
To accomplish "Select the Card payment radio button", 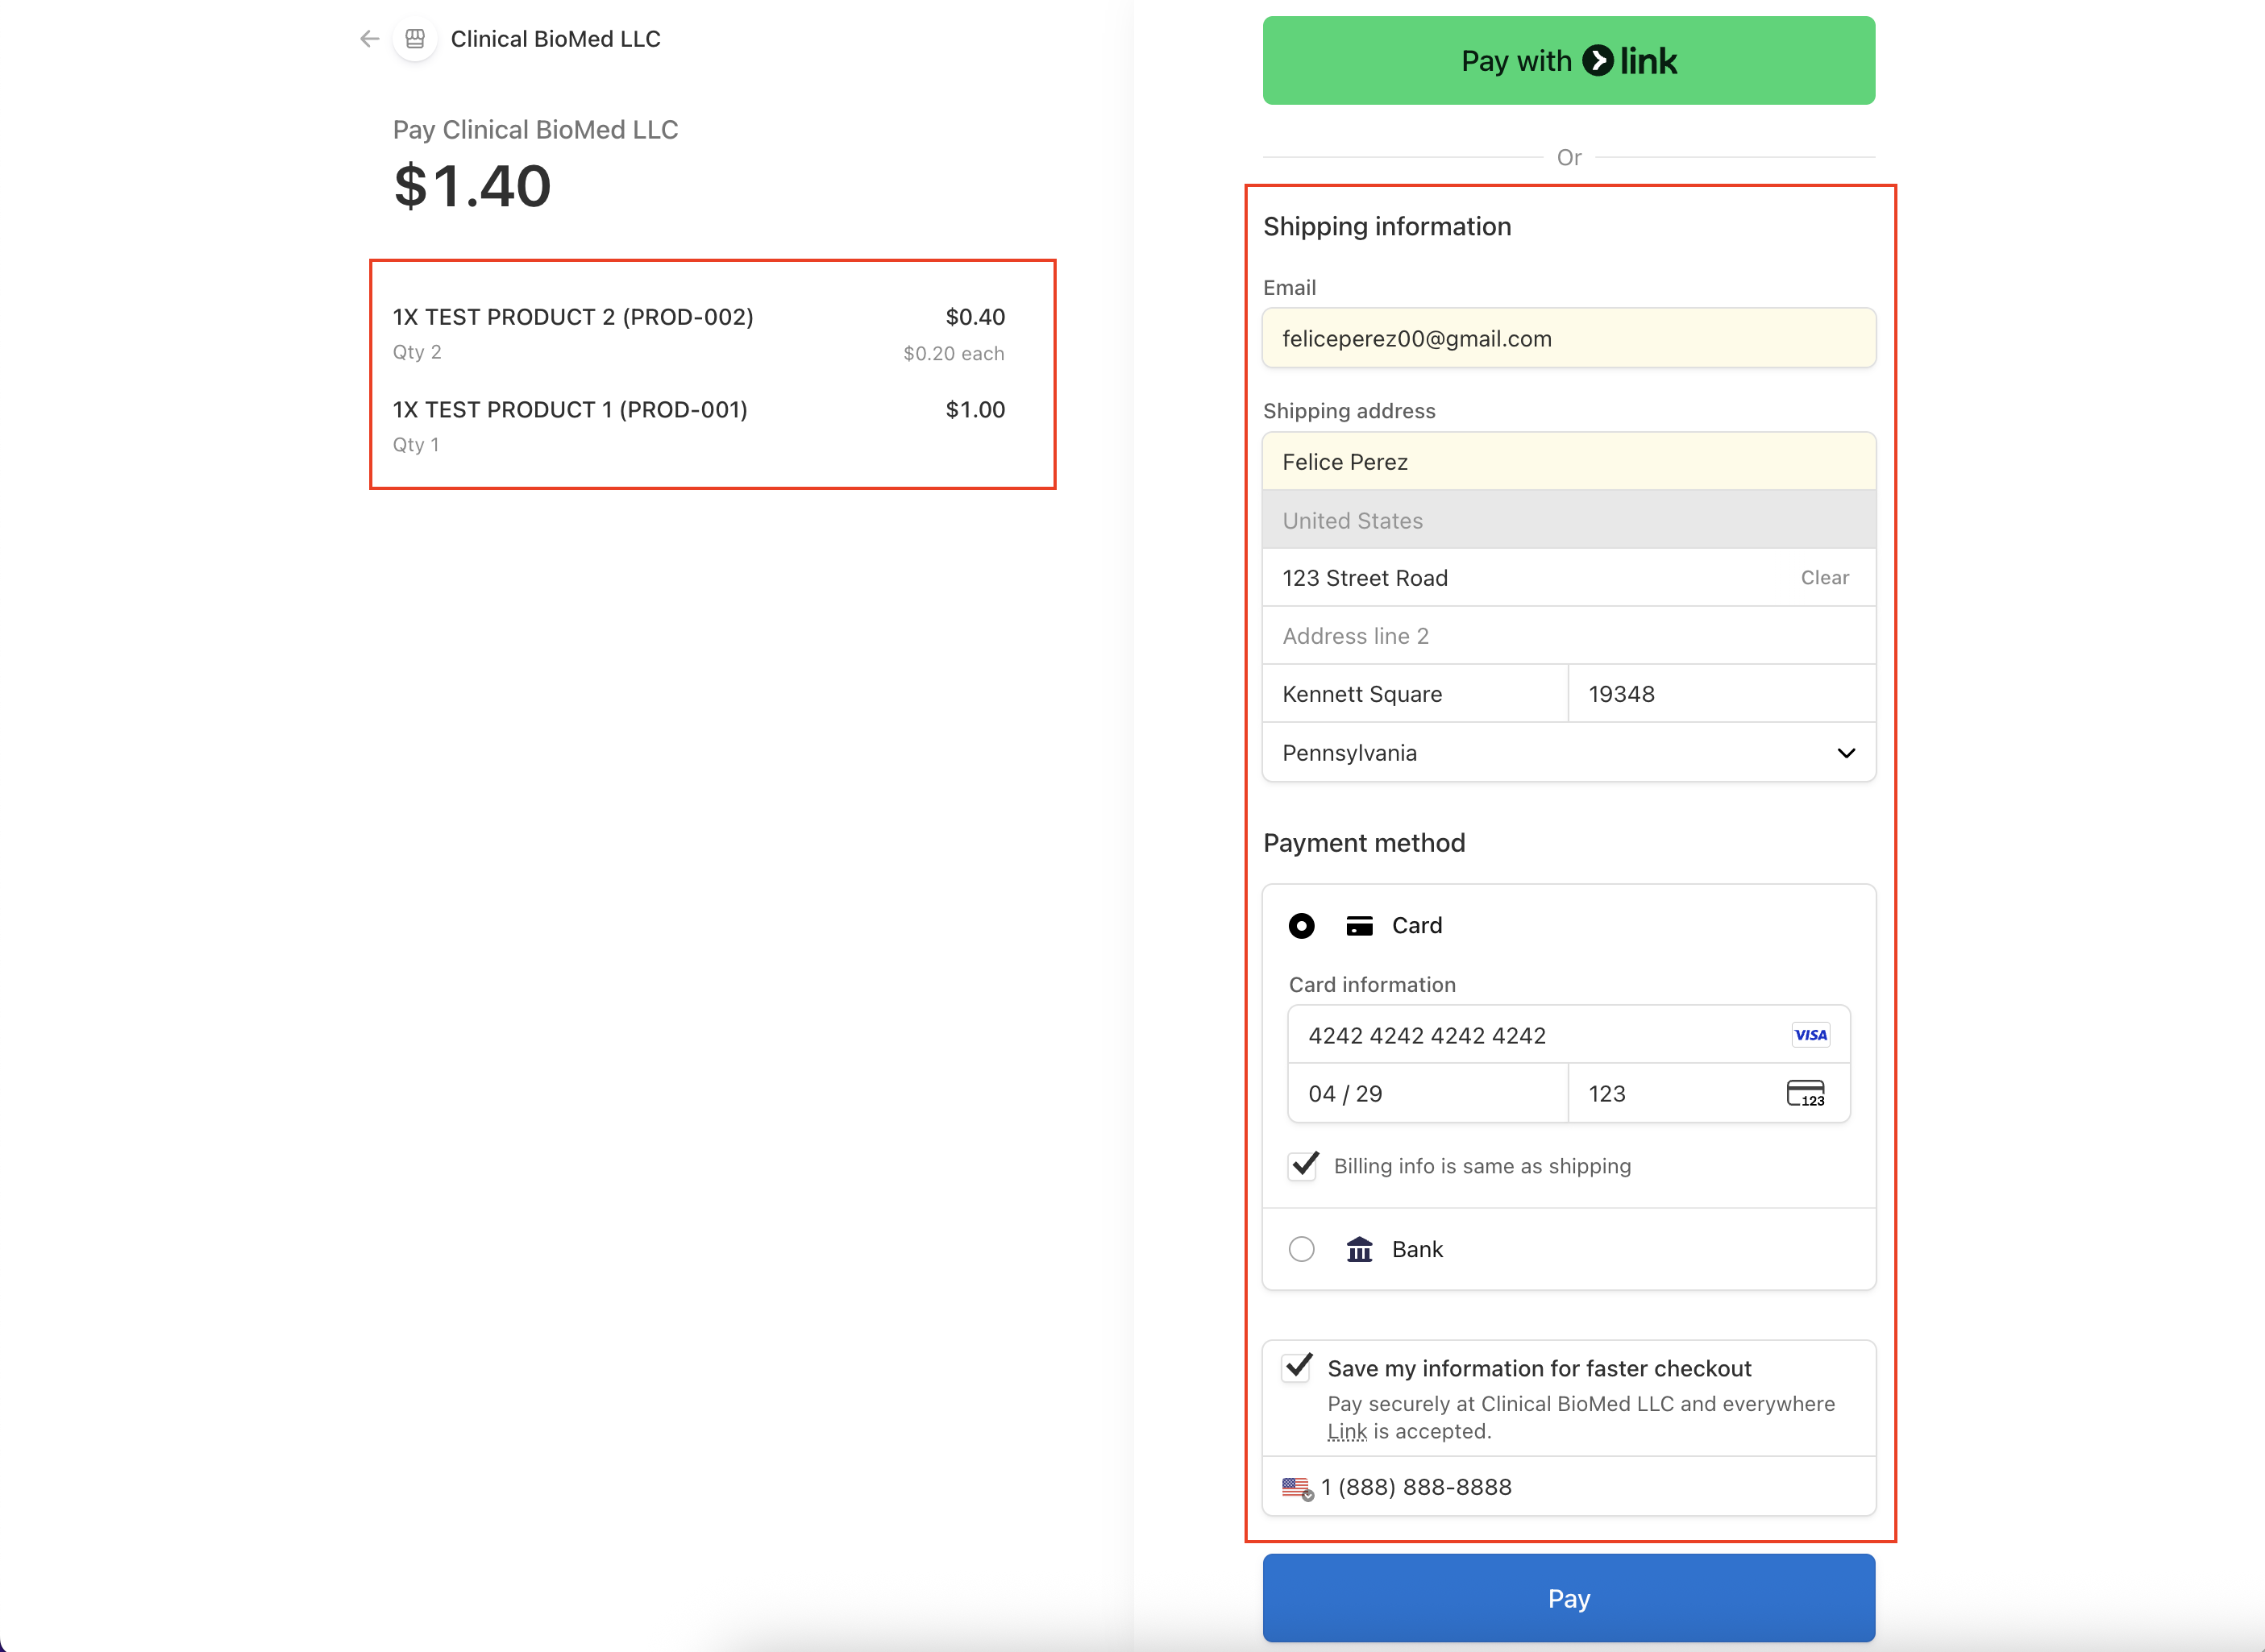I will (1301, 926).
